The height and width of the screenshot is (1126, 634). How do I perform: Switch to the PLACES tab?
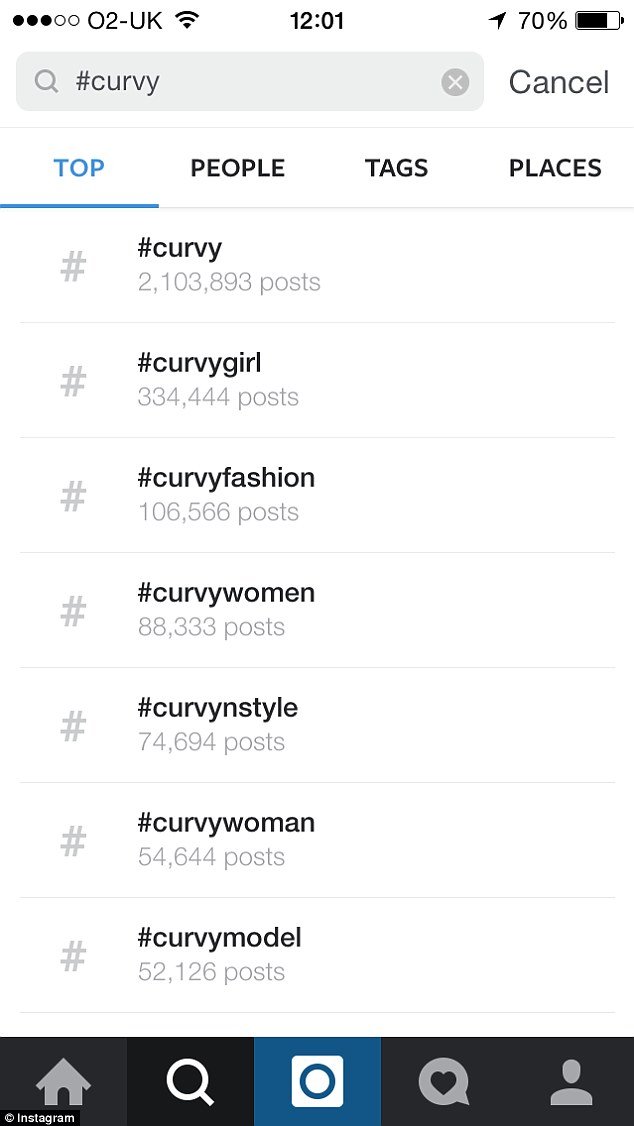pyautogui.click(x=555, y=167)
